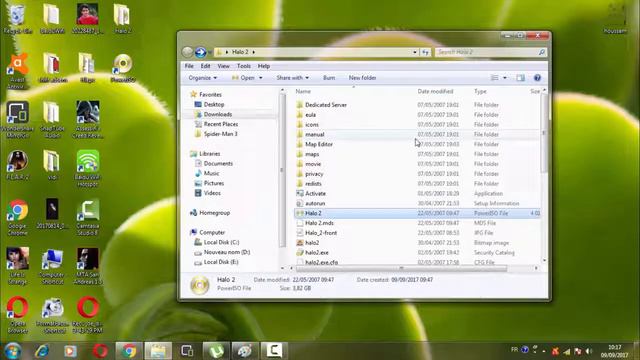The height and width of the screenshot is (360, 640).
Task: Show hidden system tray icons
Action: [544, 351]
